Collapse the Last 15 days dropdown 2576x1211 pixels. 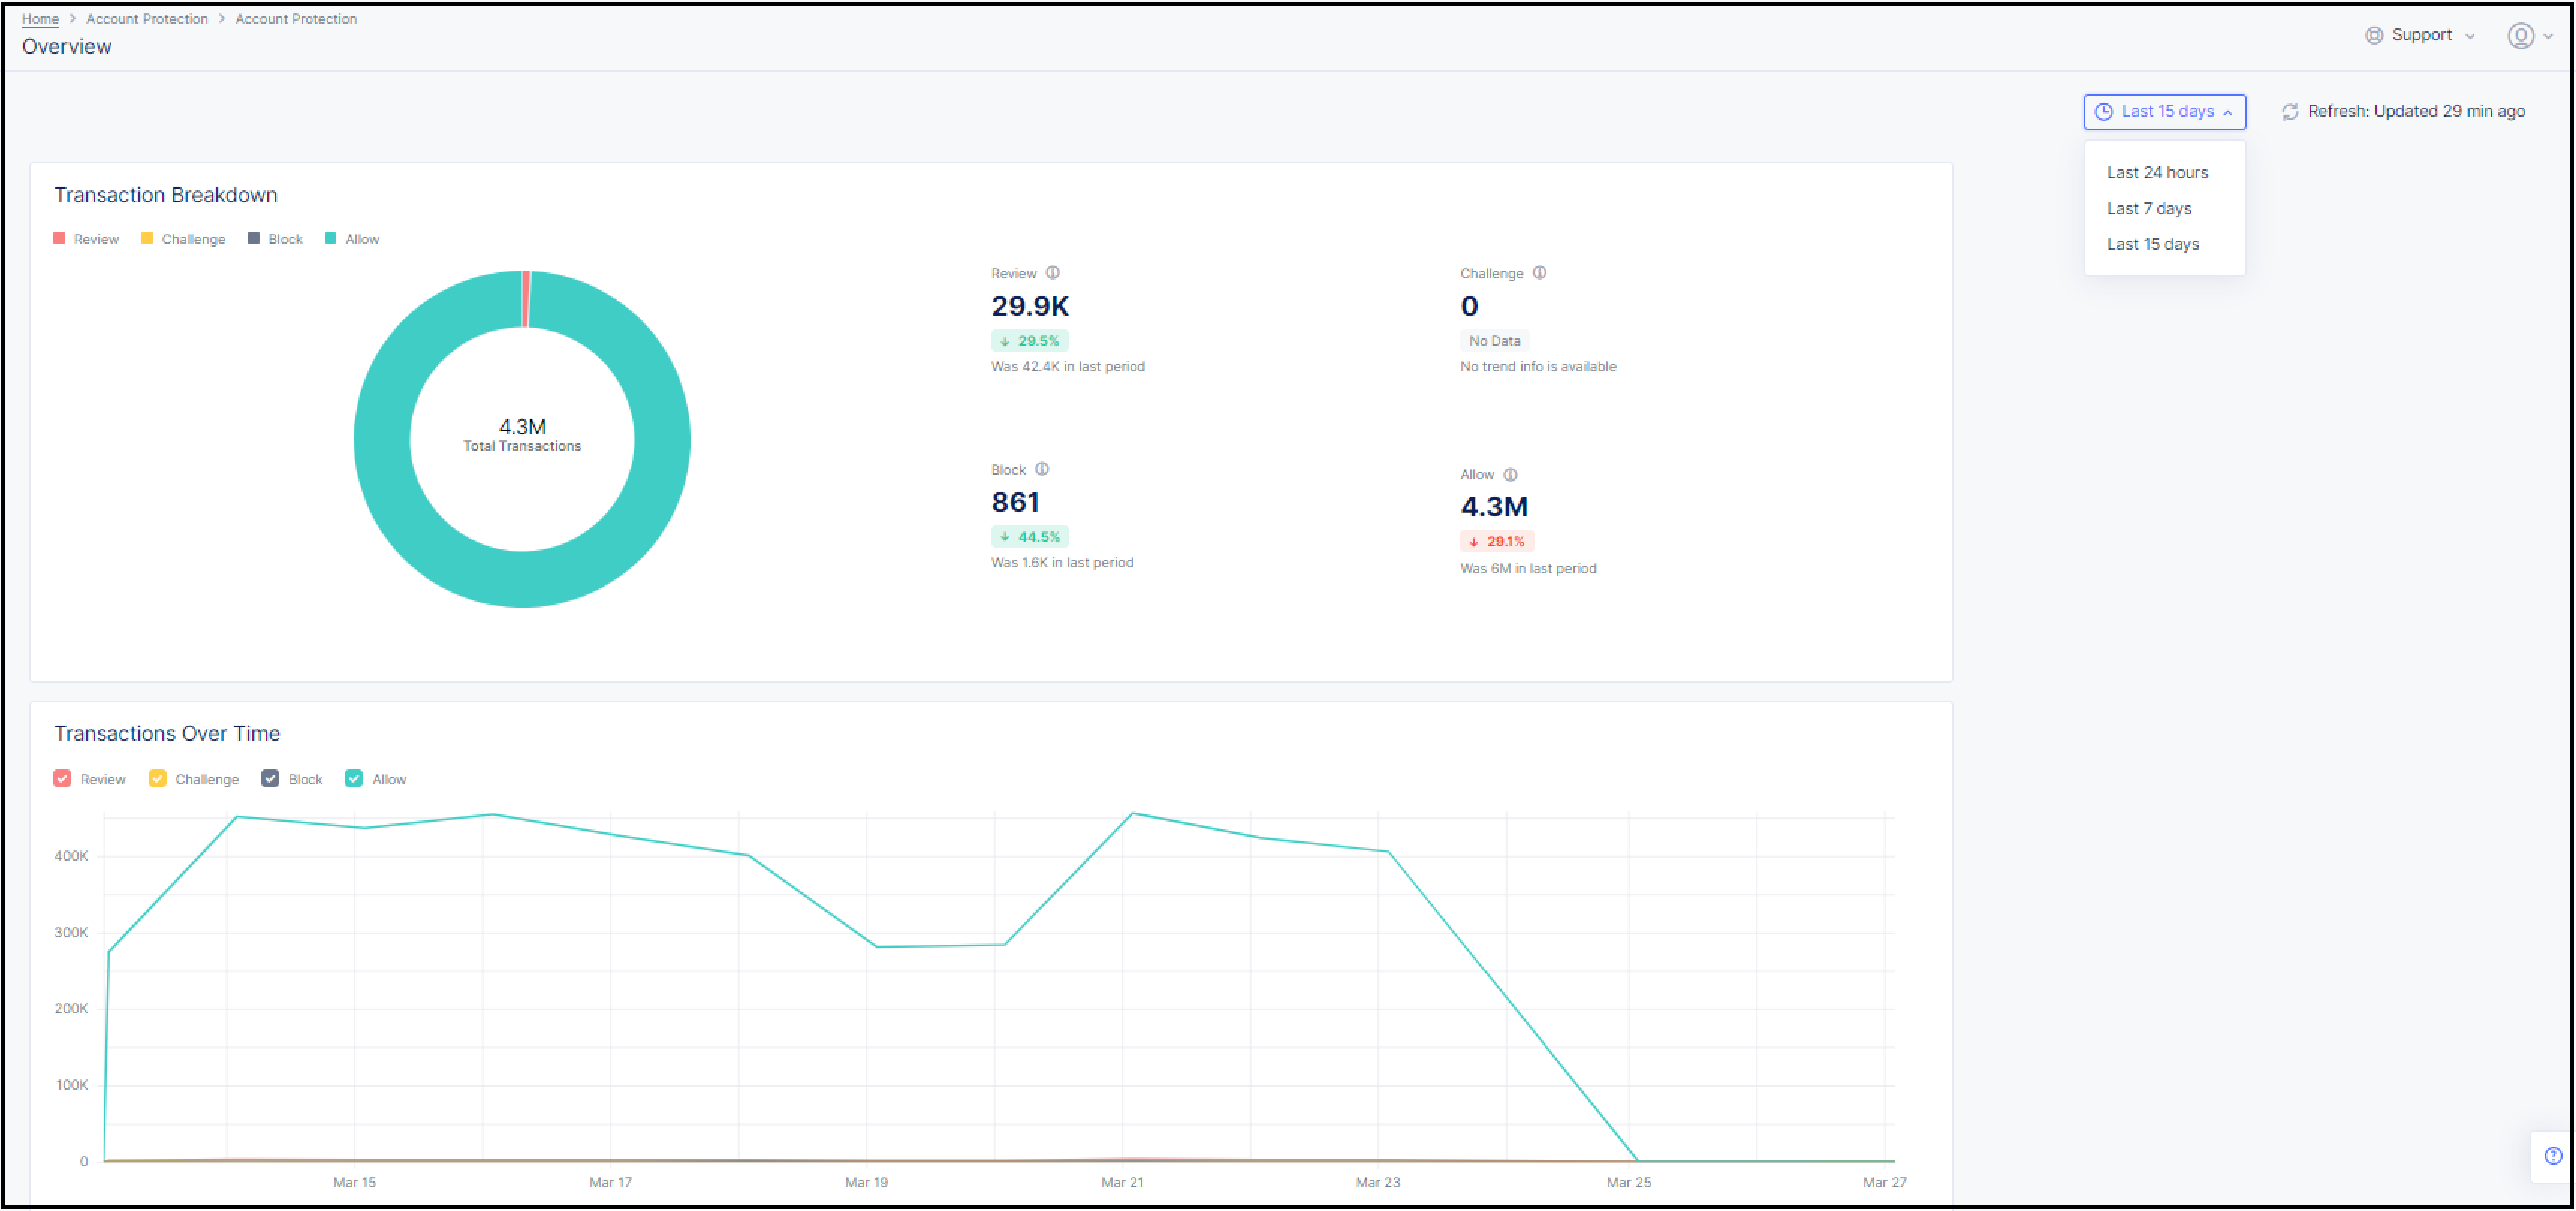pos(2164,112)
